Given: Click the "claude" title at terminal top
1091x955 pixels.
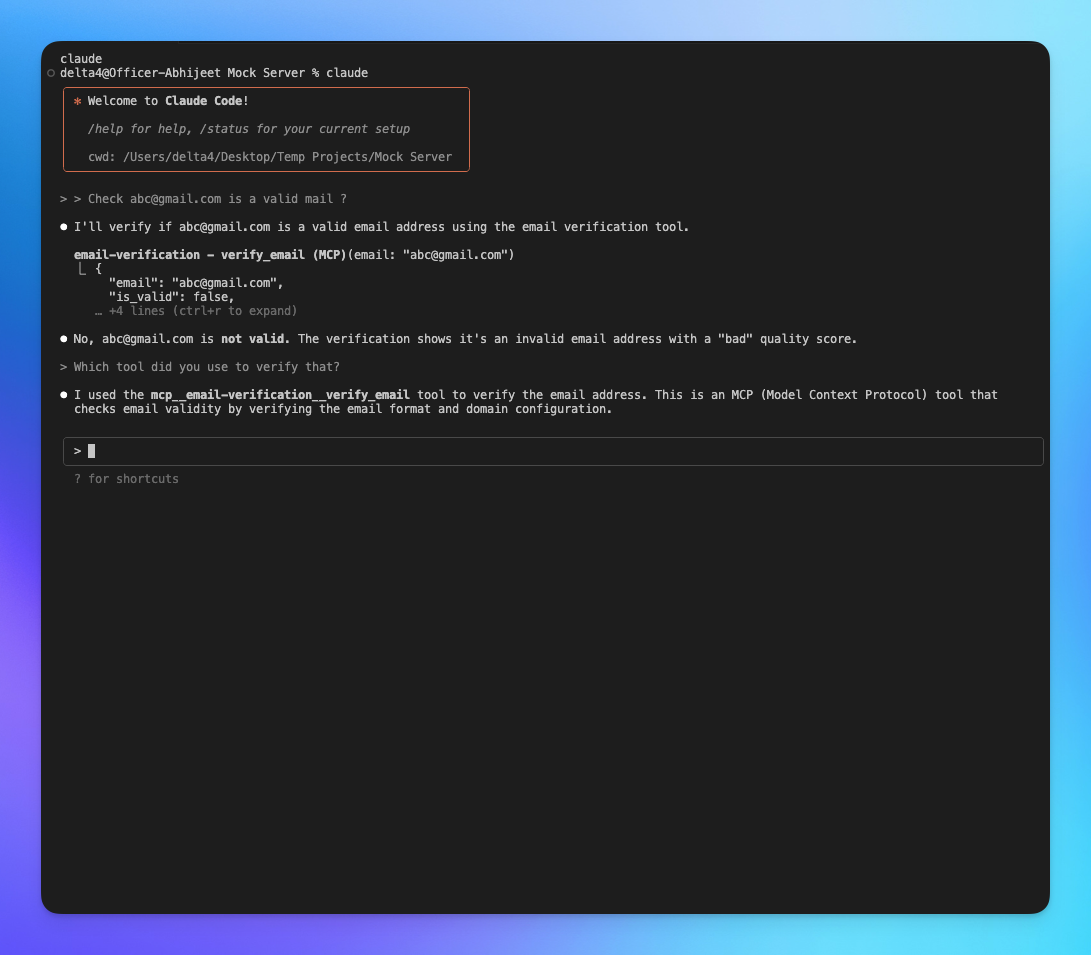Looking at the screenshot, I should tap(81, 59).
